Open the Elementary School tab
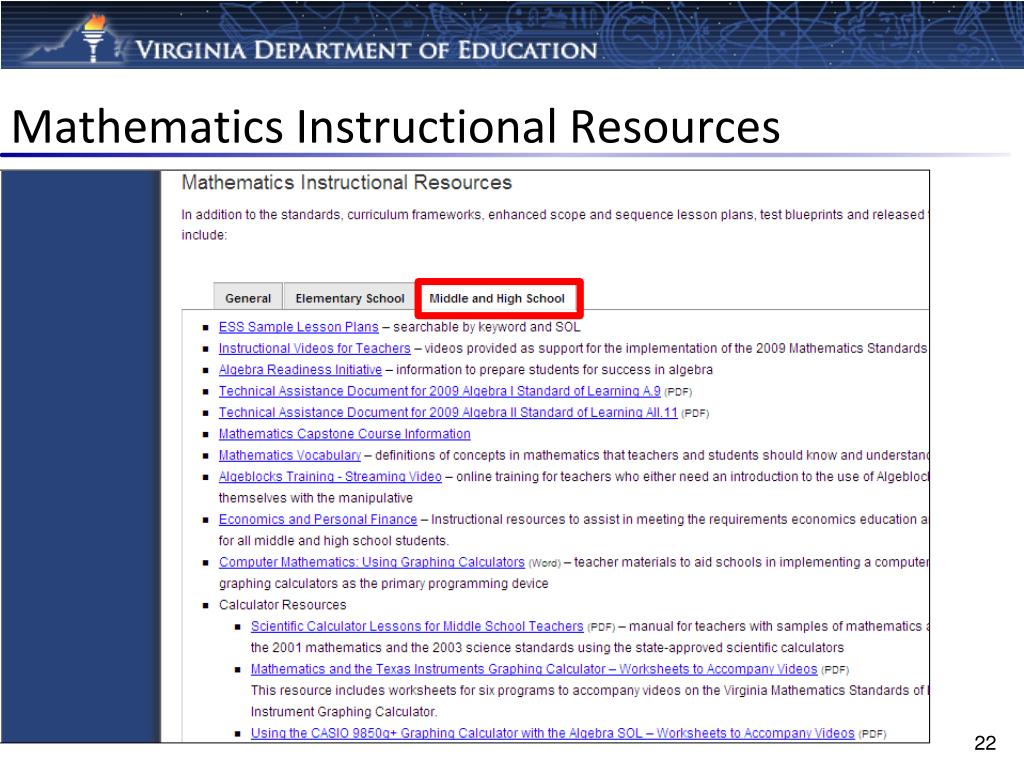This screenshot has height=768, width=1024. (x=349, y=298)
